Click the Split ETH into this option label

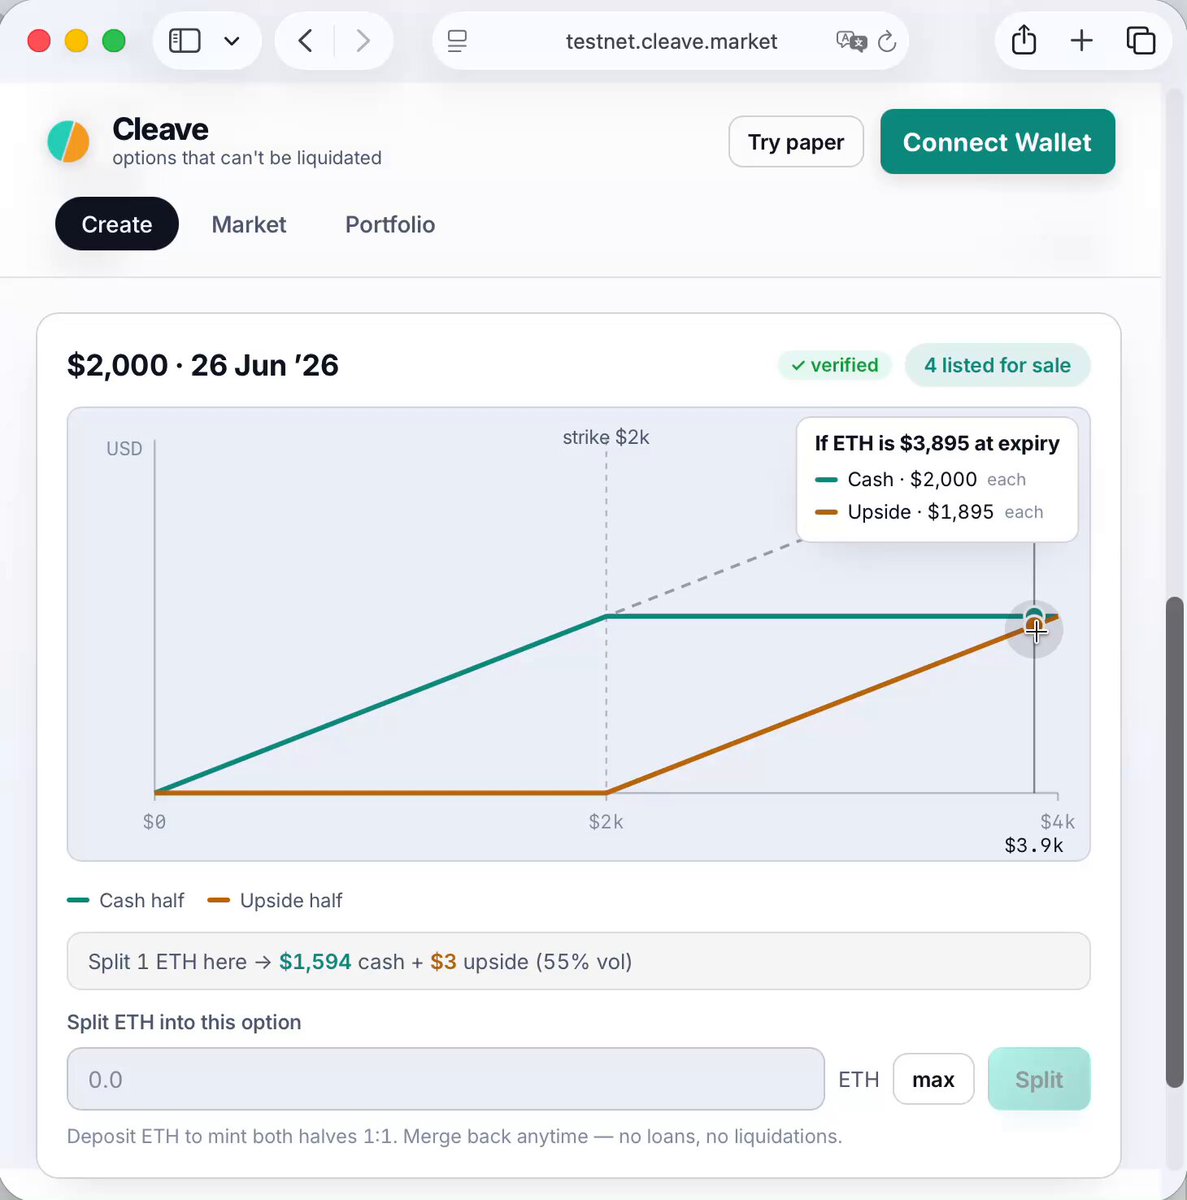(x=184, y=1022)
